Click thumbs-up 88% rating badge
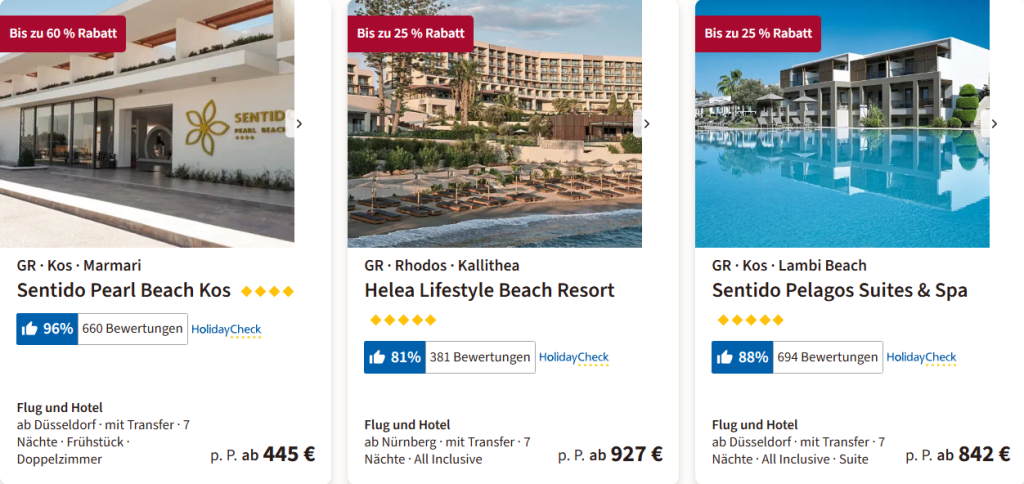Viewport: 1024px width, 484px height. click(742, 357)
